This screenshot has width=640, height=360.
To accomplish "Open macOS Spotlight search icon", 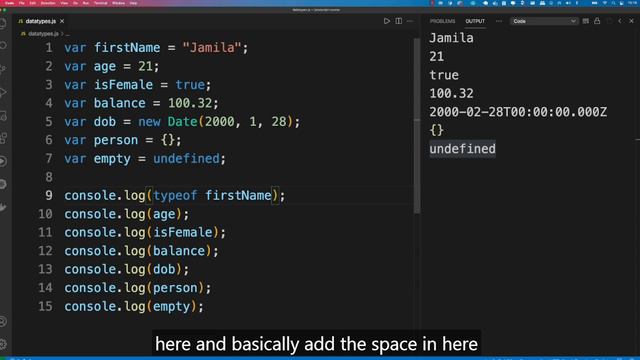I will coord(613,3).
